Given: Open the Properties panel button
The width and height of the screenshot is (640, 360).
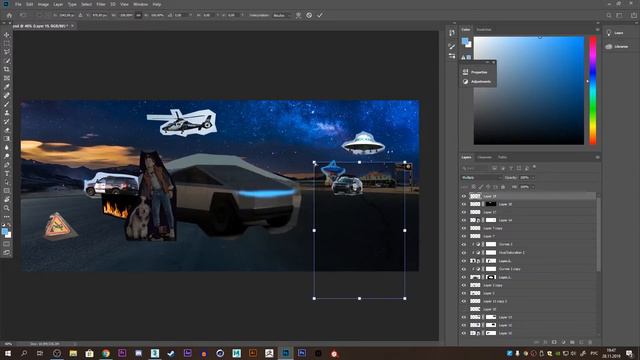Looking at the screenshot, I should pyautogui.click(x=476, y=72).
